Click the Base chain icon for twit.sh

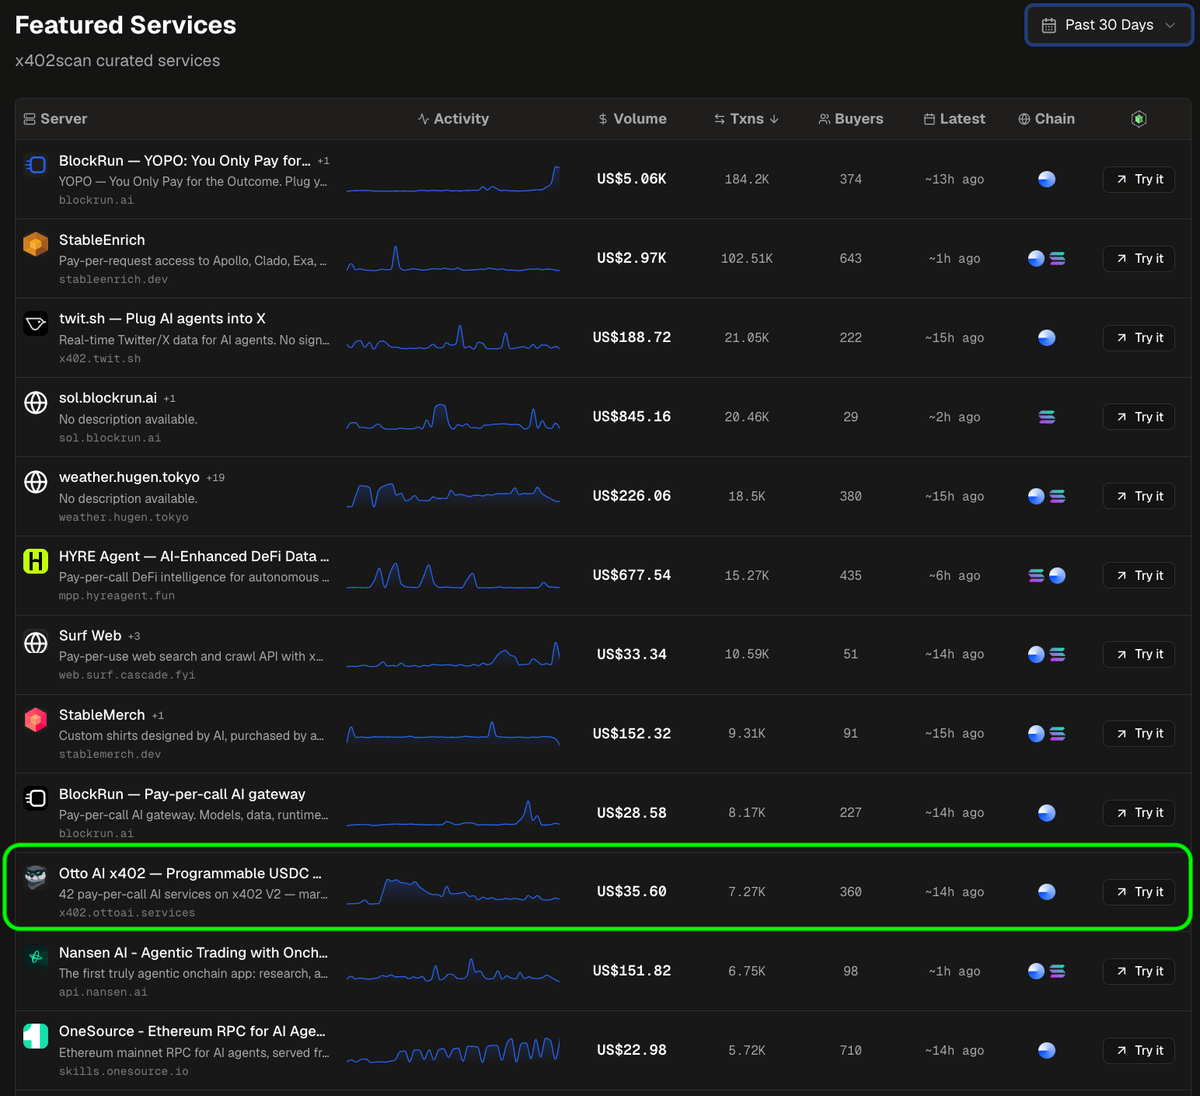[1047, 338]
